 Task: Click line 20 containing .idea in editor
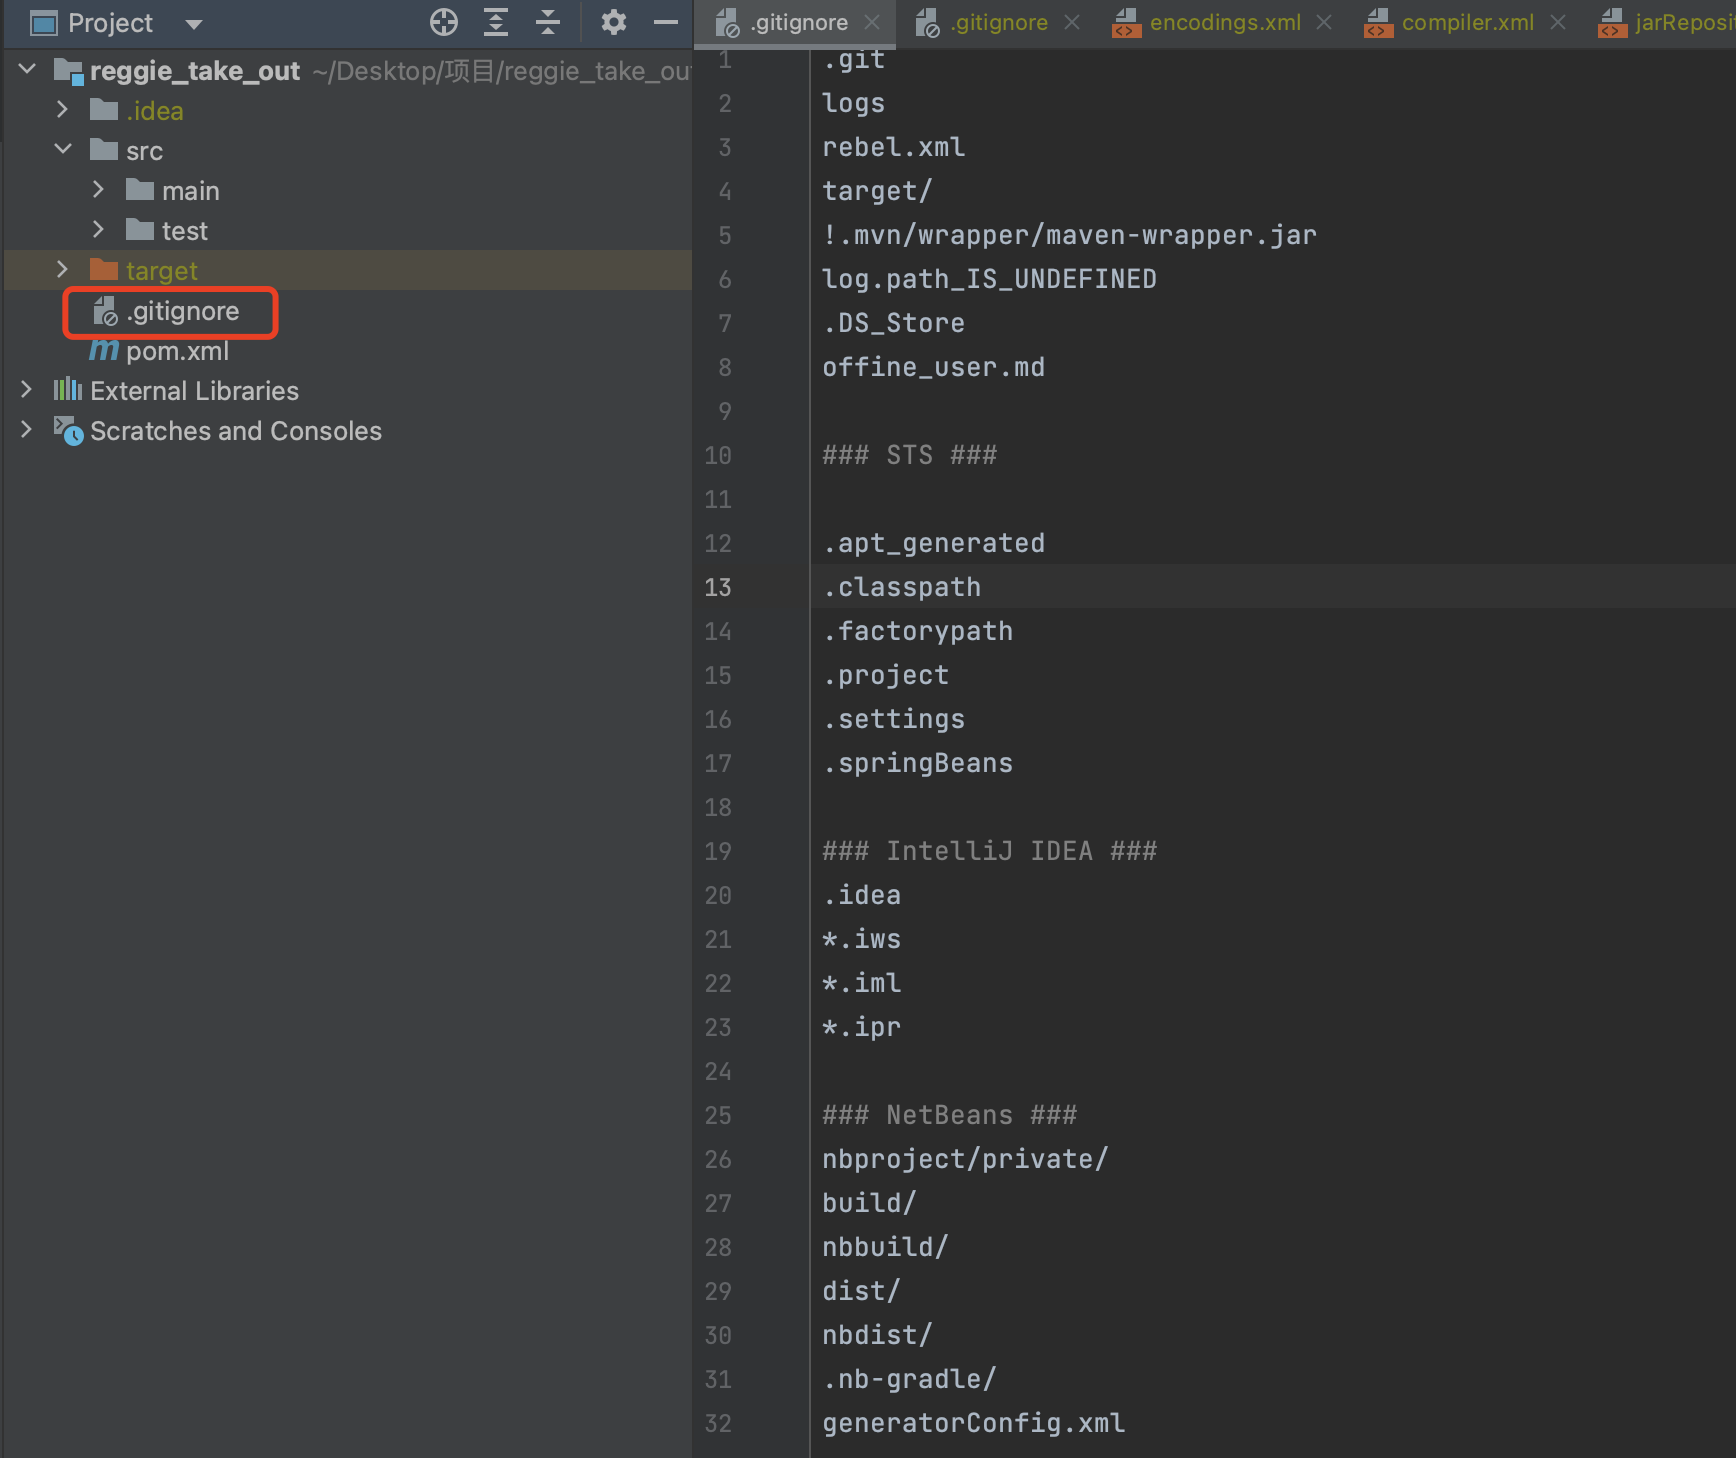point(862,895)
